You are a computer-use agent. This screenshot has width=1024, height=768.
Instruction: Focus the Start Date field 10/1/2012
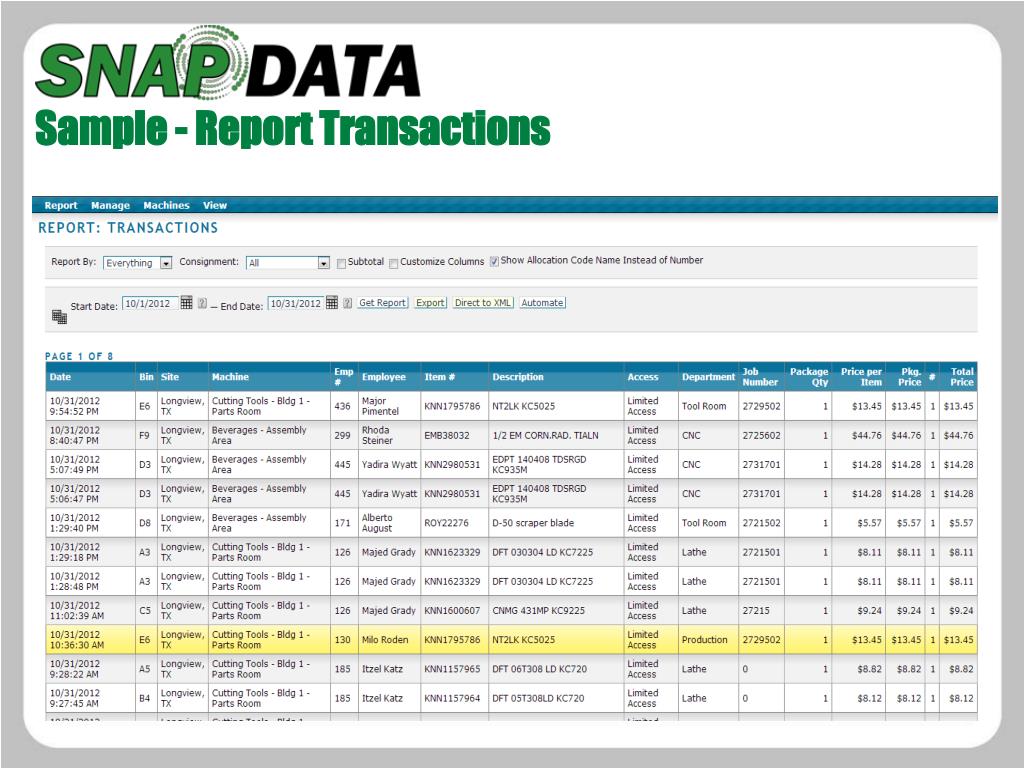tap(150, 304)
